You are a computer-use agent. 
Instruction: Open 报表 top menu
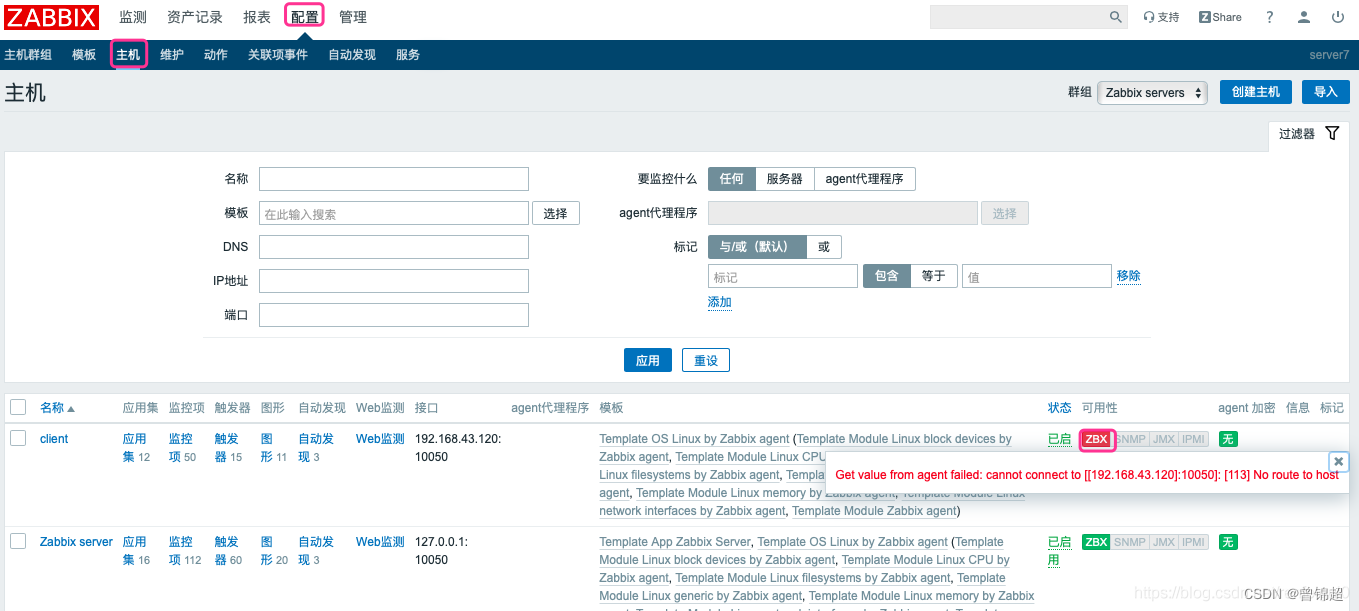coord(257,17)
